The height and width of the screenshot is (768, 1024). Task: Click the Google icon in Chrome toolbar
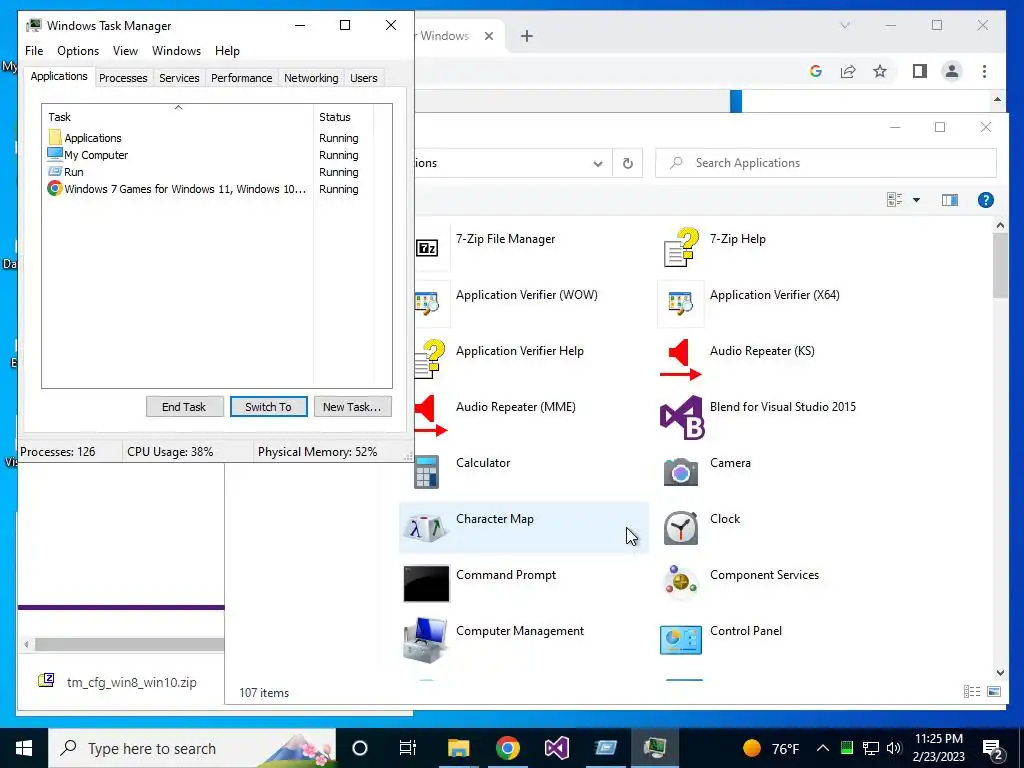click(x=816, y=71)
